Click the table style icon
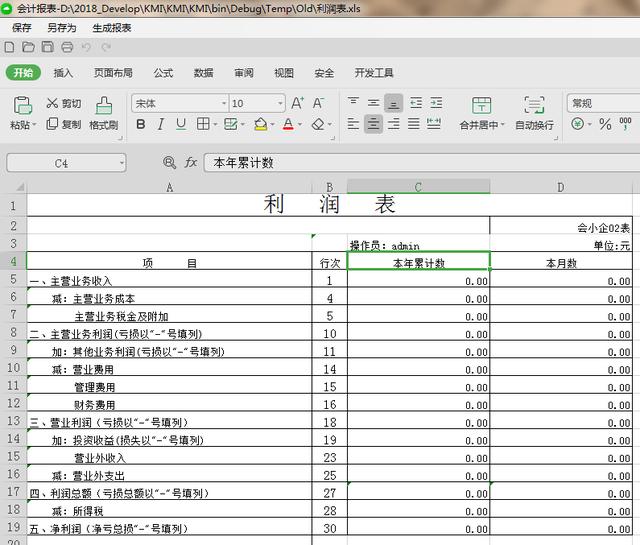This screenshot has width=640, height=545. click(231, 124)
